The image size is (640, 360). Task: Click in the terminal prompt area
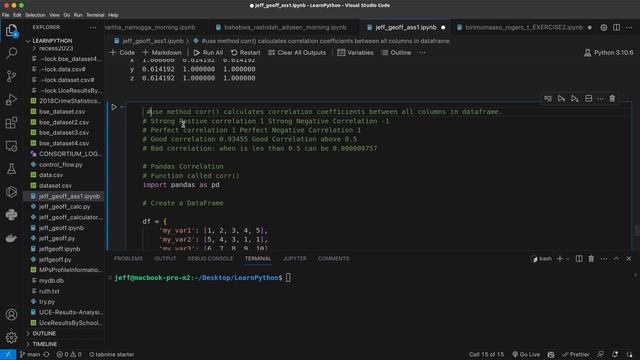288,278
